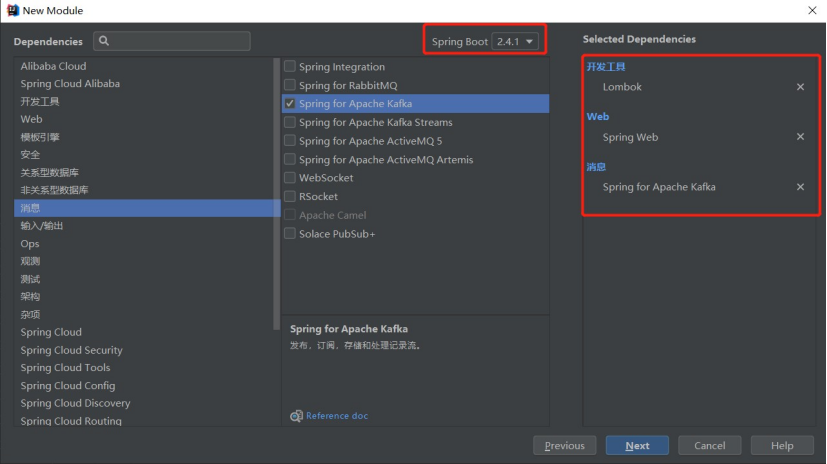Open Help for this dialog
The height and width of the screenshot is (464, 827).
click(x=782, y=446)
